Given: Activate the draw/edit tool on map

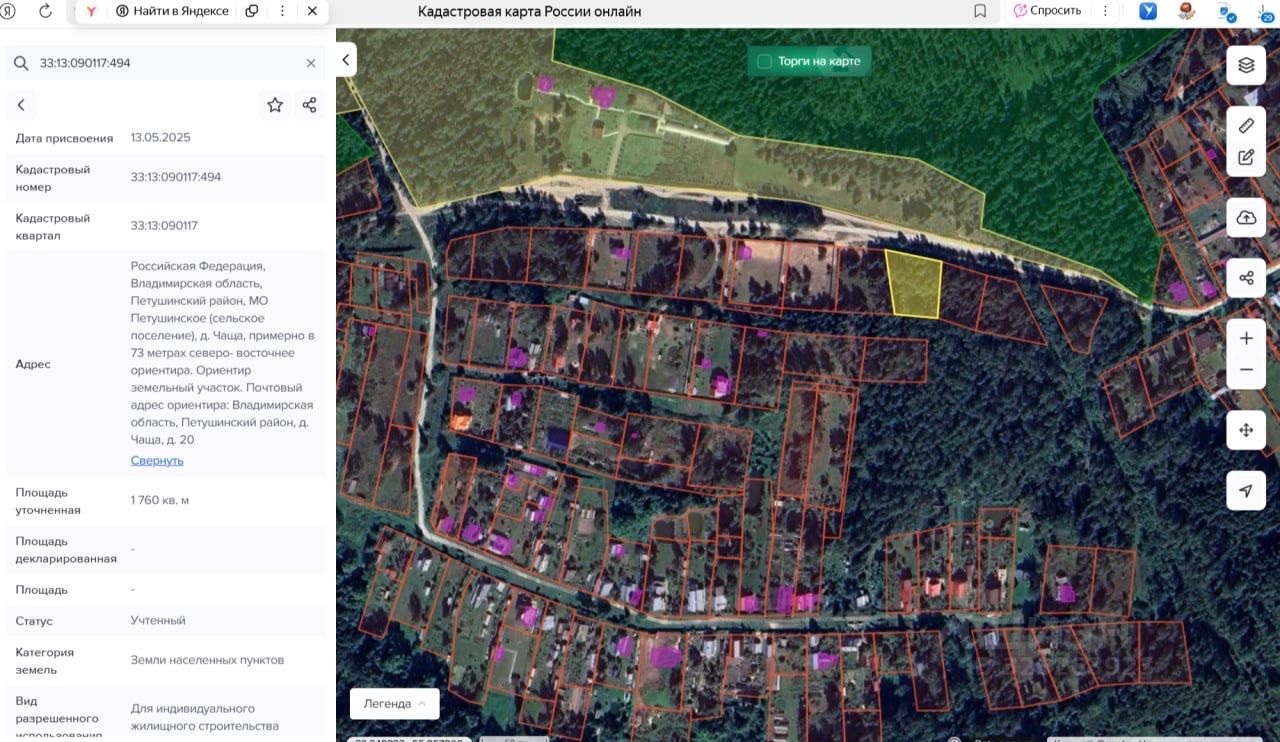Looking at the screenshot, I should coord(1246,157).
